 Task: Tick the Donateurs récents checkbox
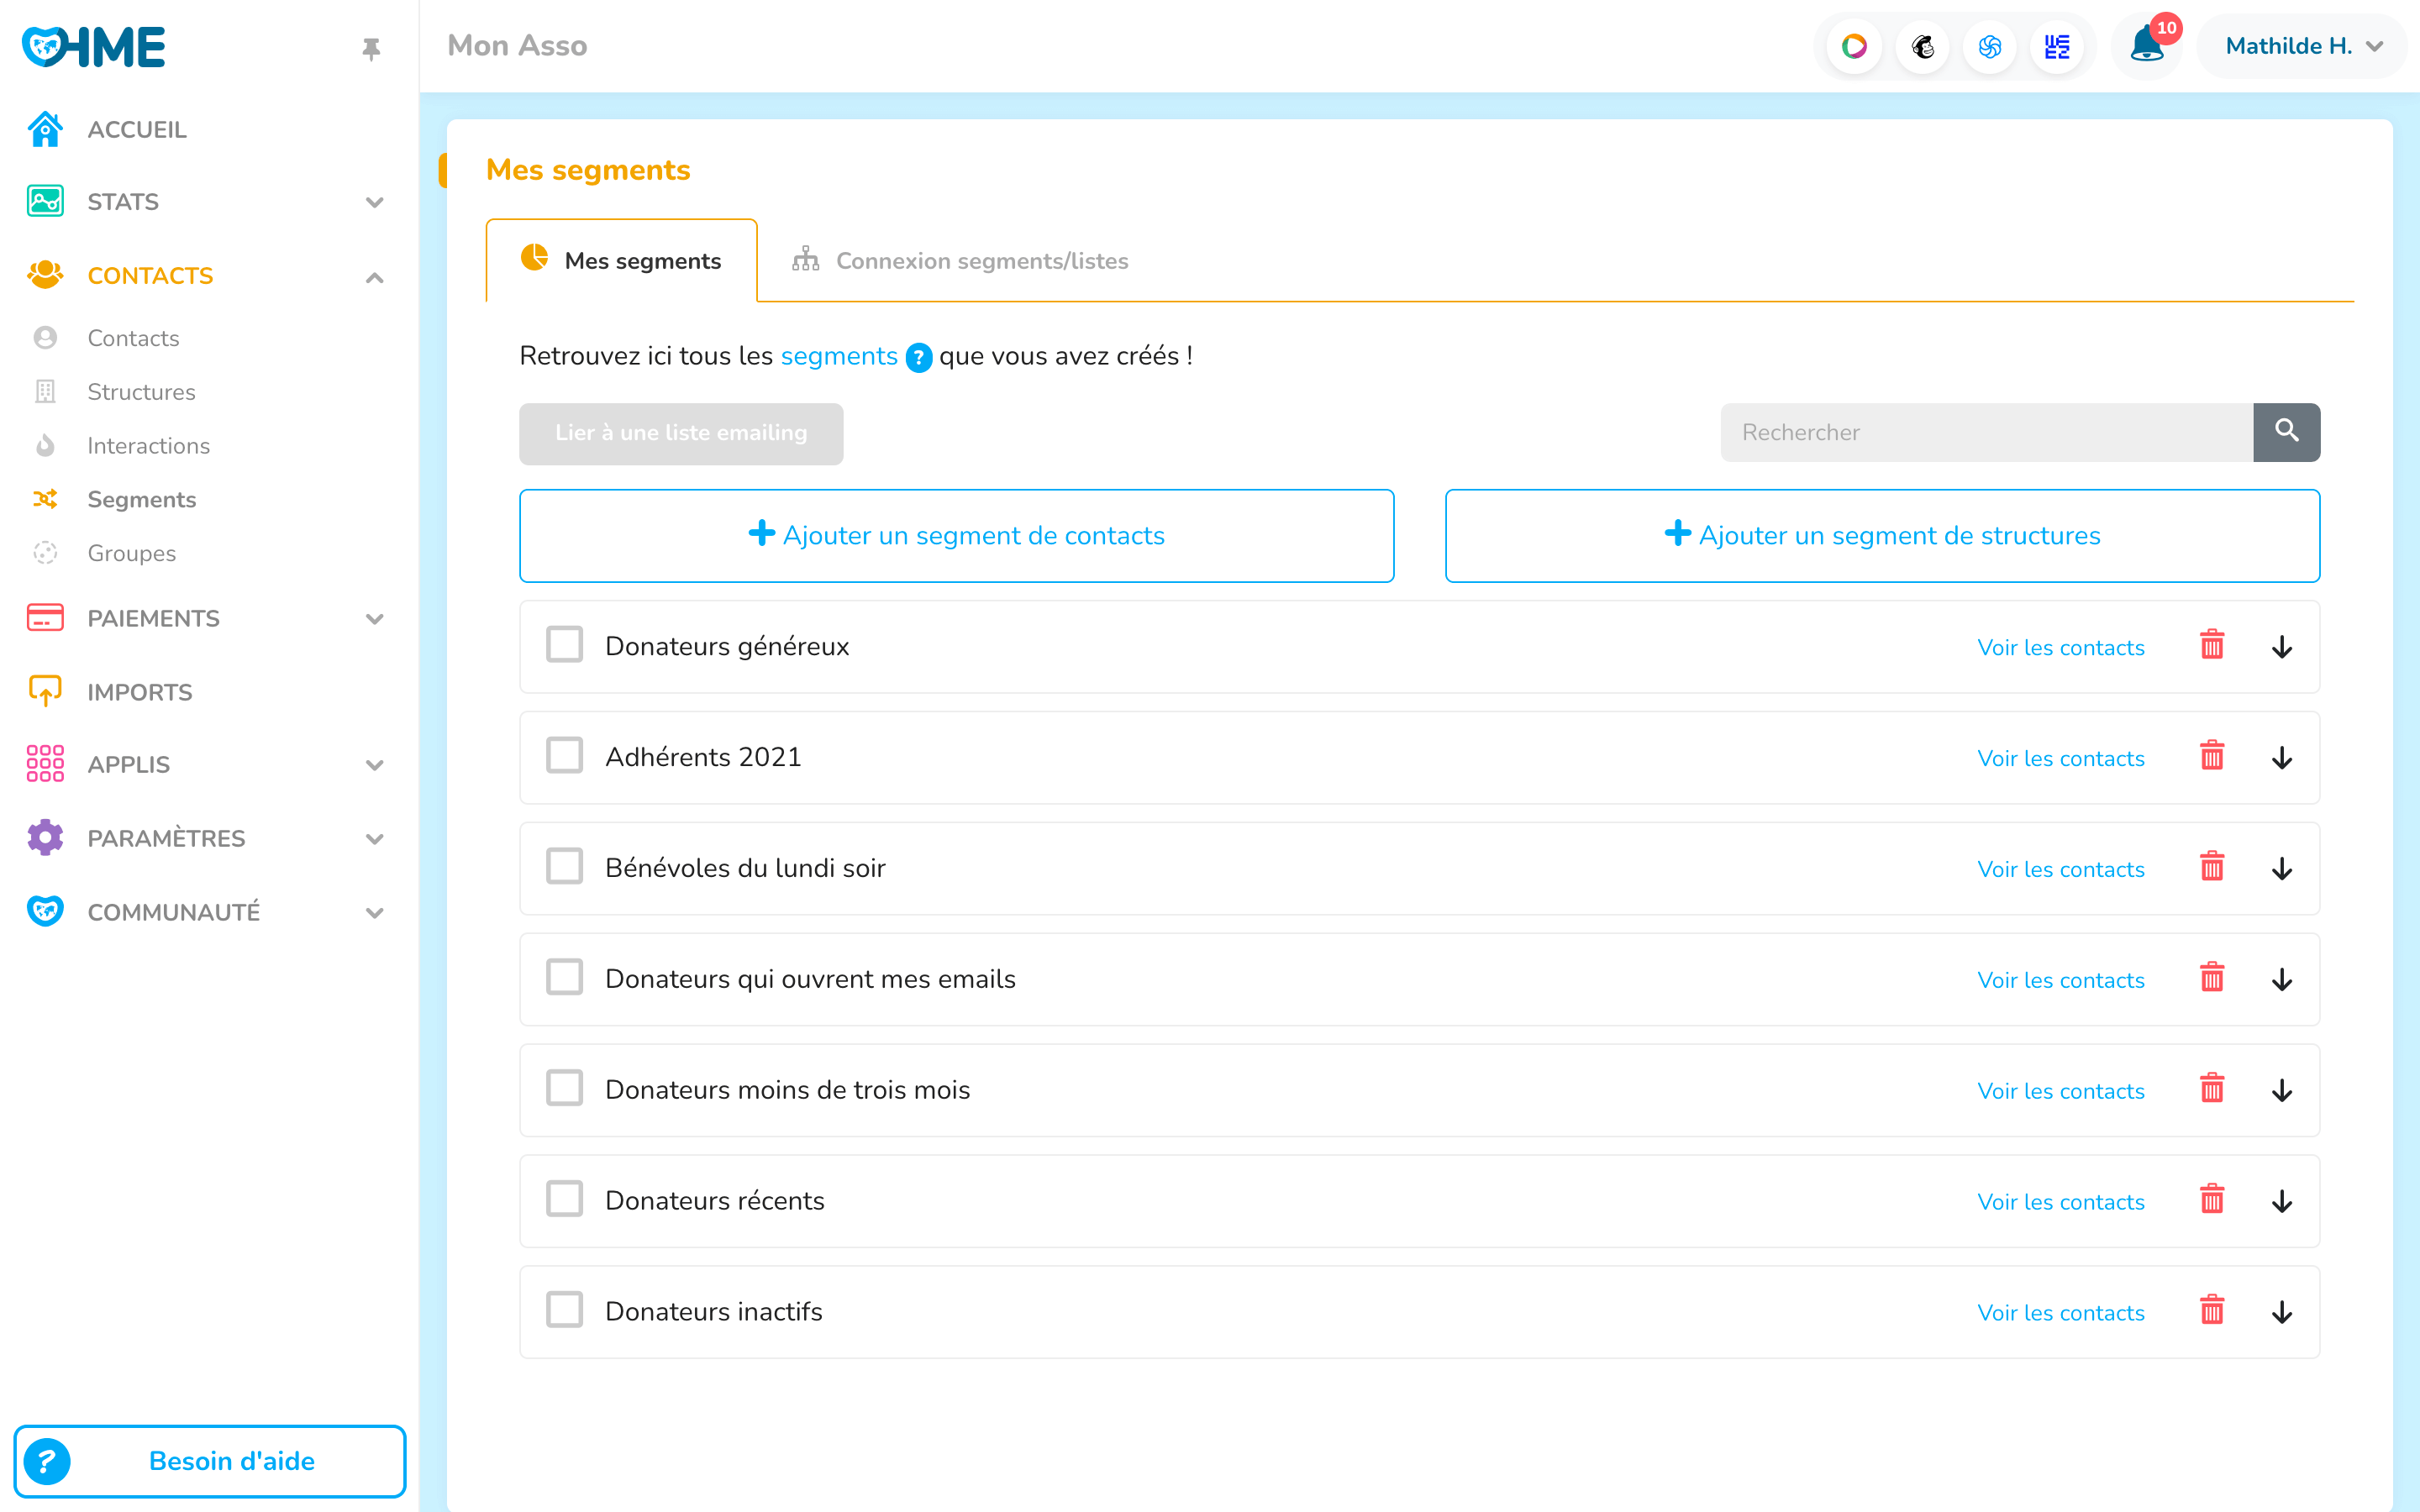click(564, 1199)
